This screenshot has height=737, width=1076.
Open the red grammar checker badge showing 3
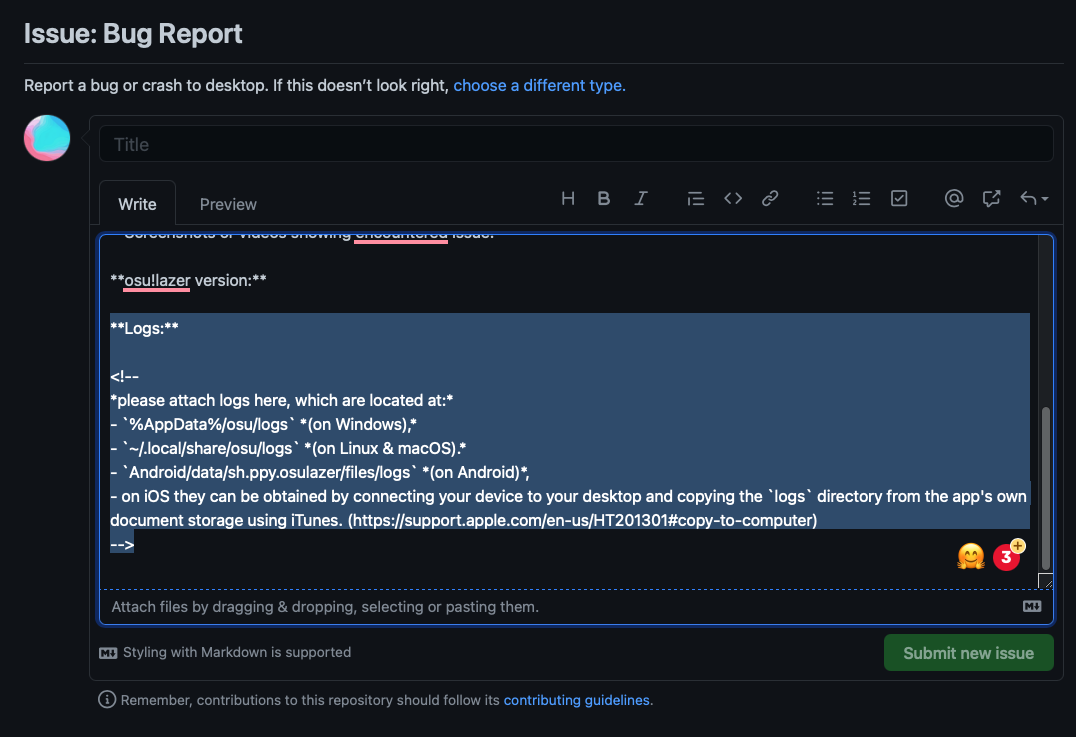coord(1007,557)
